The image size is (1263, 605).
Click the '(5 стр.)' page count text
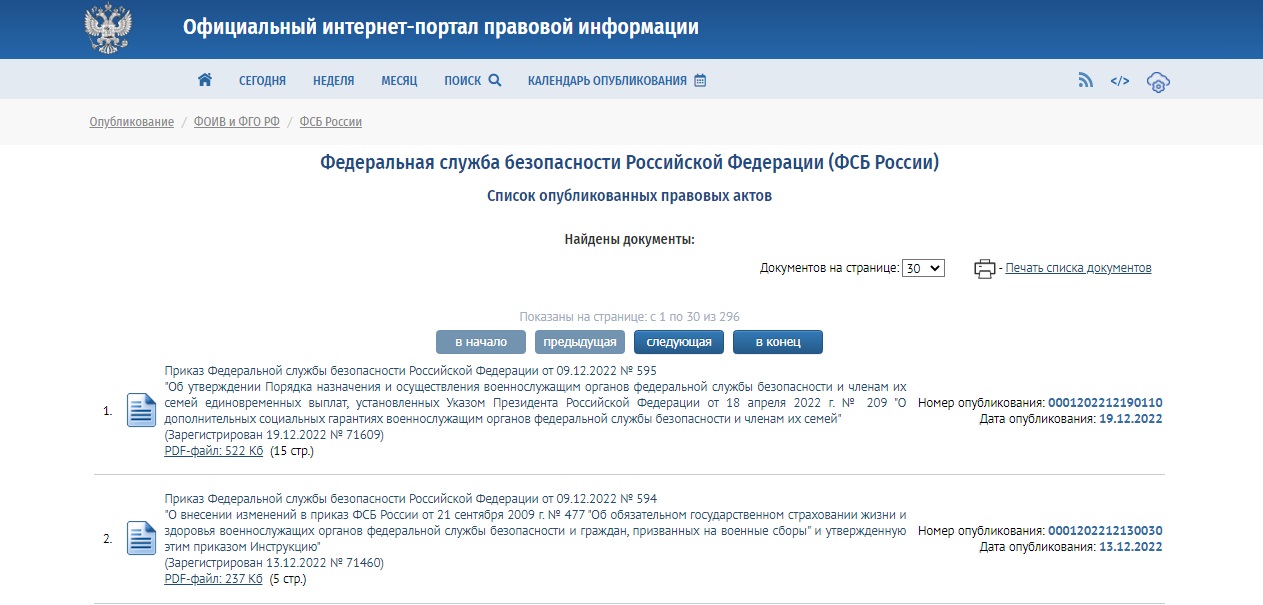tap(289, 578)
